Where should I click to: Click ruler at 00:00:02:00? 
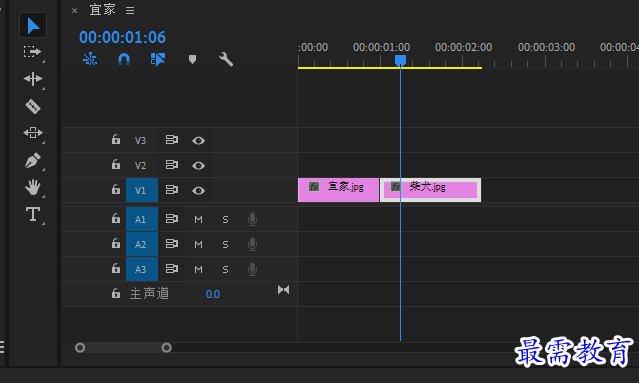click(x=463, y=47)
